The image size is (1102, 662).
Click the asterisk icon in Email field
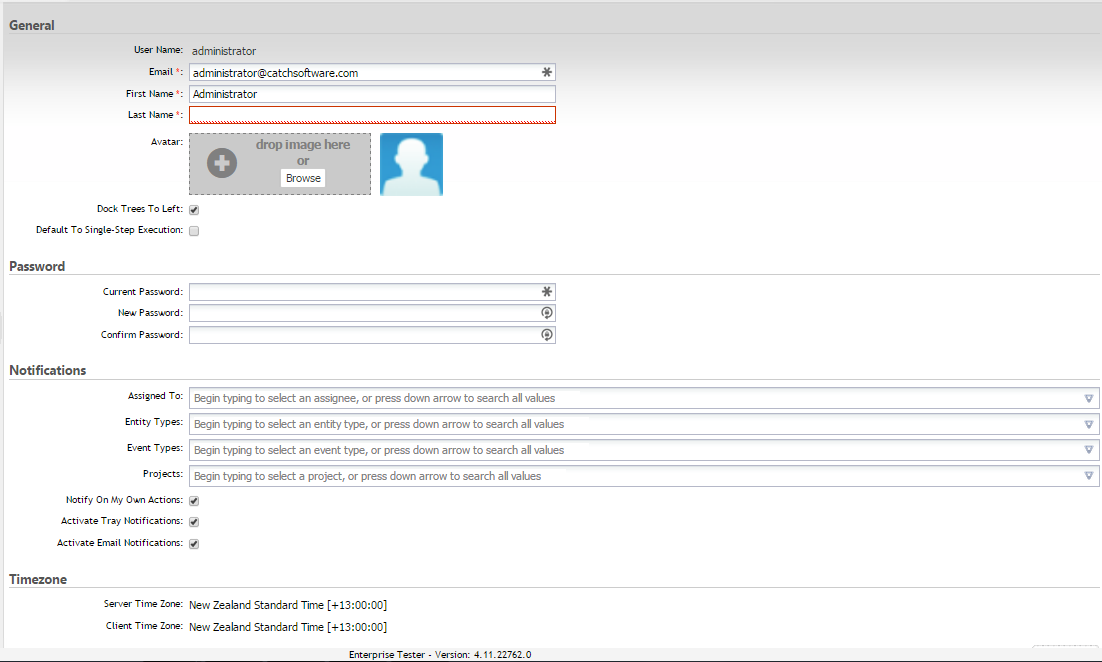tap(546, 73)
